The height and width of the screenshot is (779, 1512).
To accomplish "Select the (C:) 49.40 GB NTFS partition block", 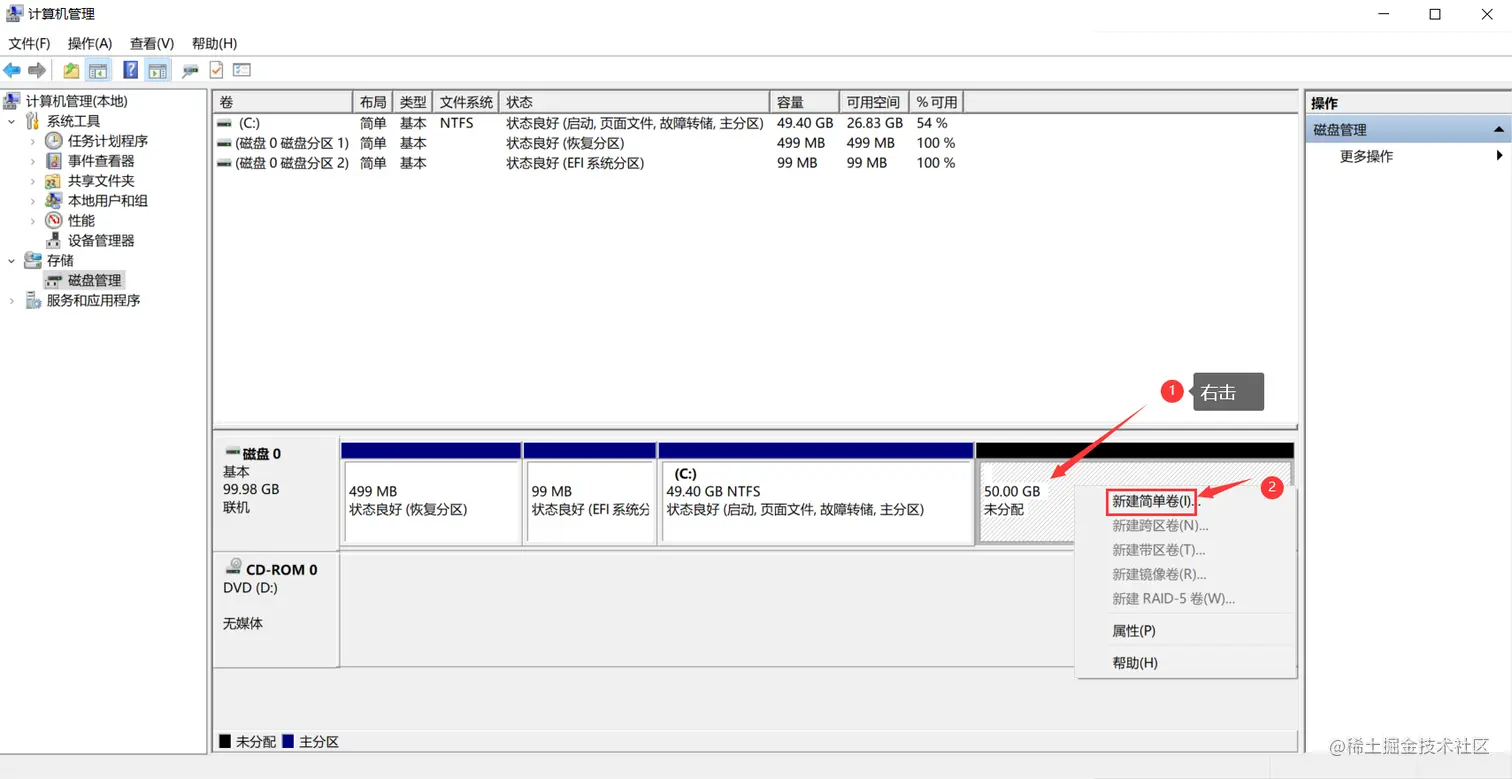I will pos(816,494).
